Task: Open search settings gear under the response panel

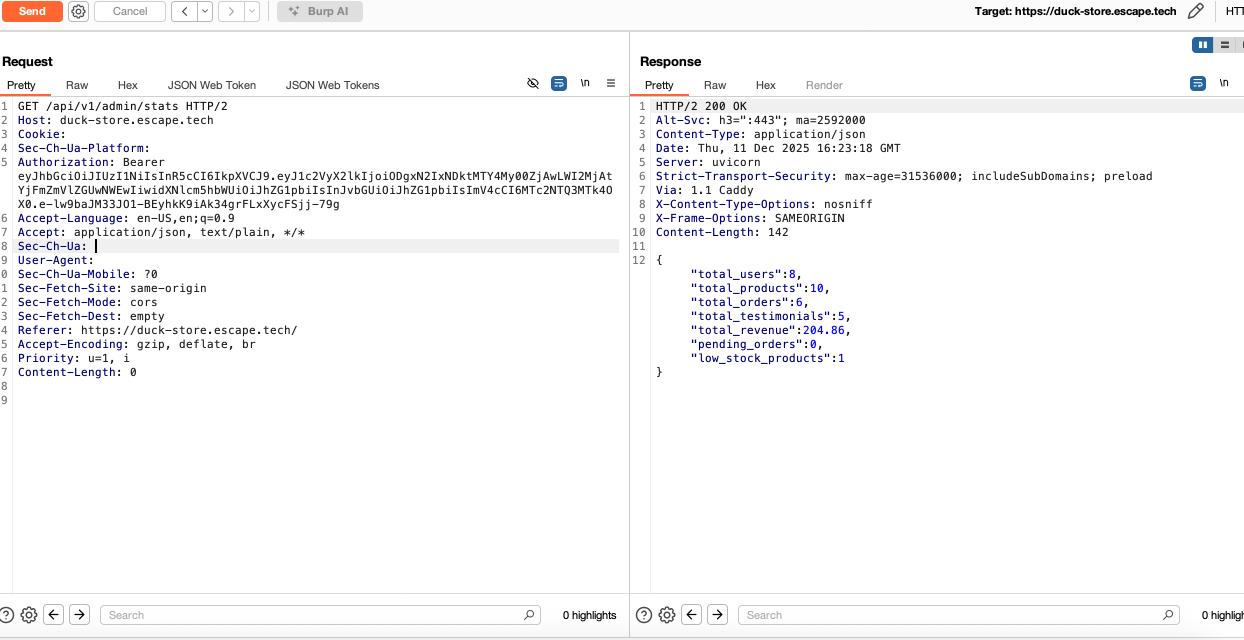Action: (x=666, y=615)
